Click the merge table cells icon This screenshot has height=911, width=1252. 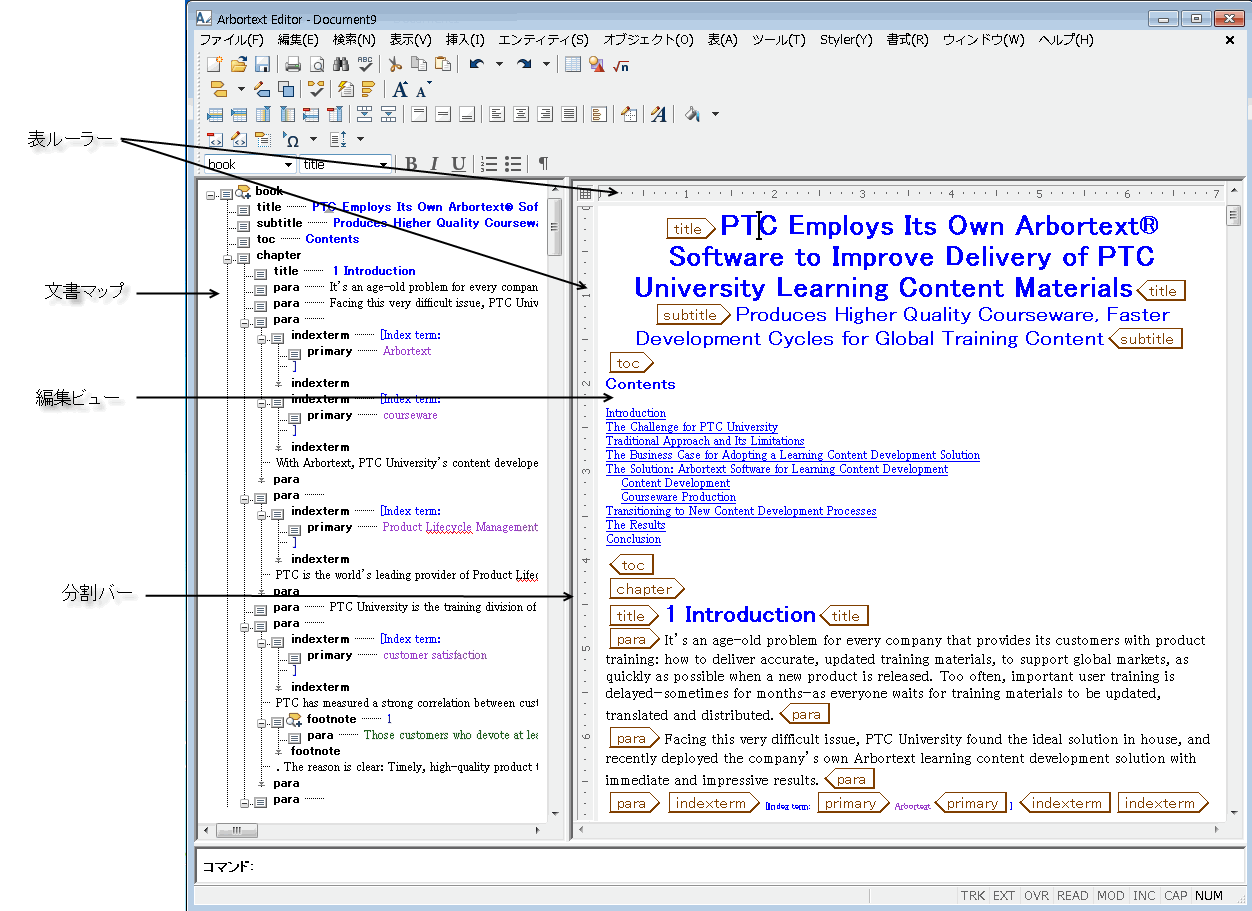pyautogui.click(x=364, y=114)
